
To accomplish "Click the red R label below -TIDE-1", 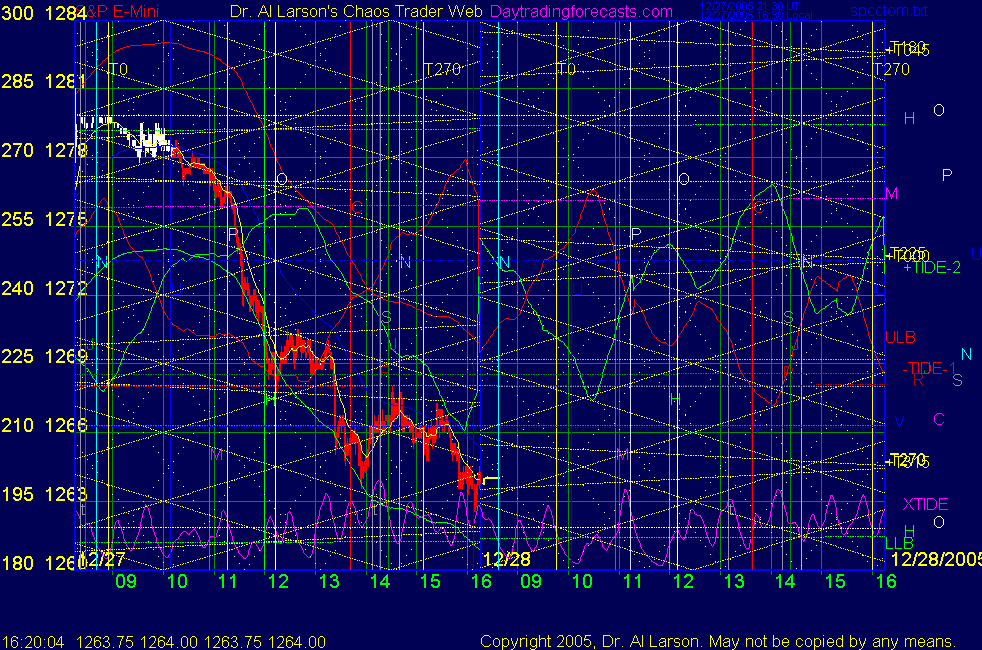I will pos(918,379).
